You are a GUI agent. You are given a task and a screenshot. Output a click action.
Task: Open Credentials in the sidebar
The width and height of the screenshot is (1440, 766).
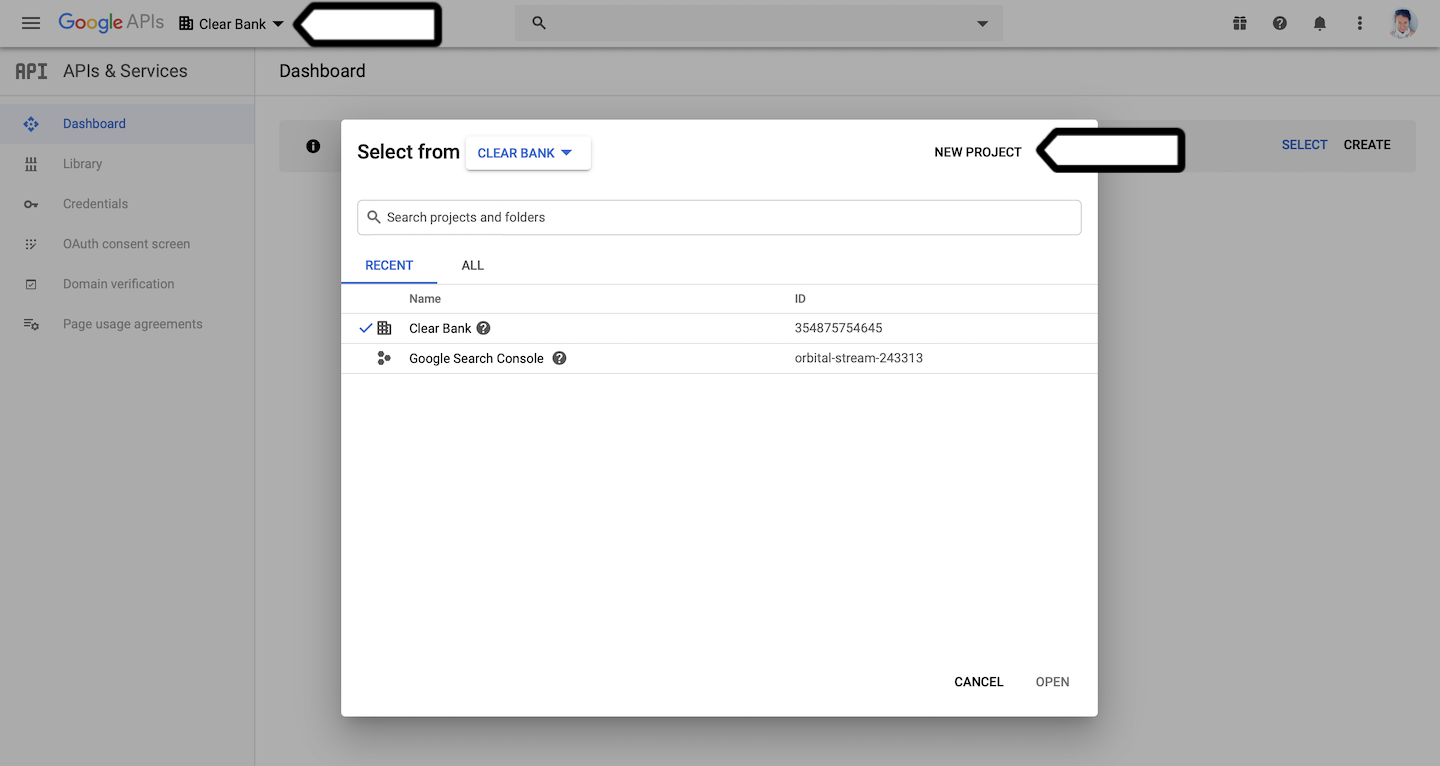click(127, 204)
